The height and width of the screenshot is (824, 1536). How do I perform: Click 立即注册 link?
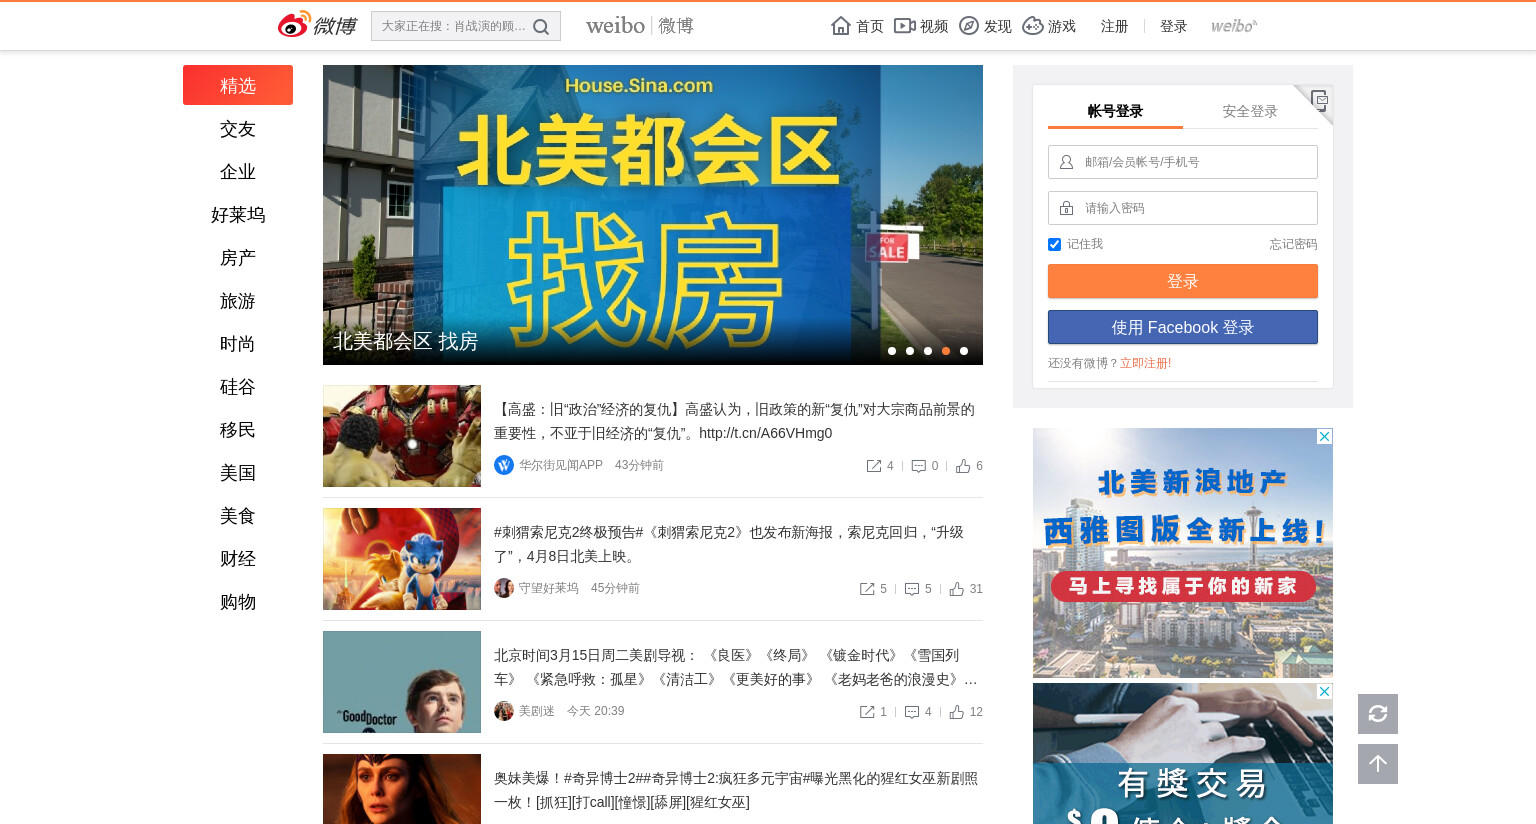pyautogui.click(x=1144, y=363)
